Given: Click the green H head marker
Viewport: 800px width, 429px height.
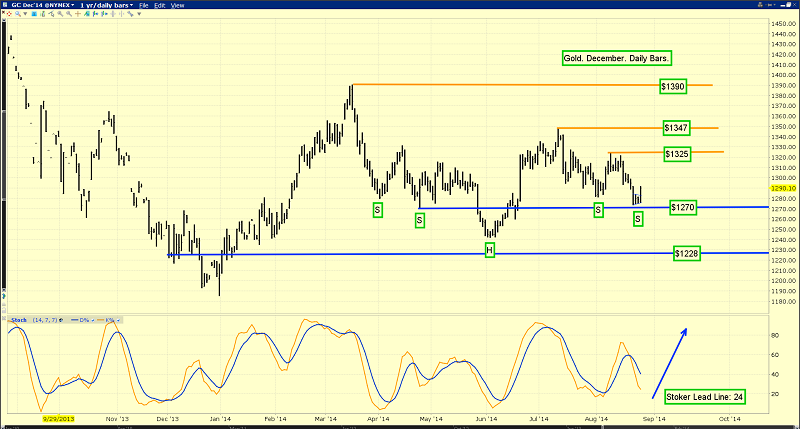Looking at the screenshot, I should pos(490,248).
